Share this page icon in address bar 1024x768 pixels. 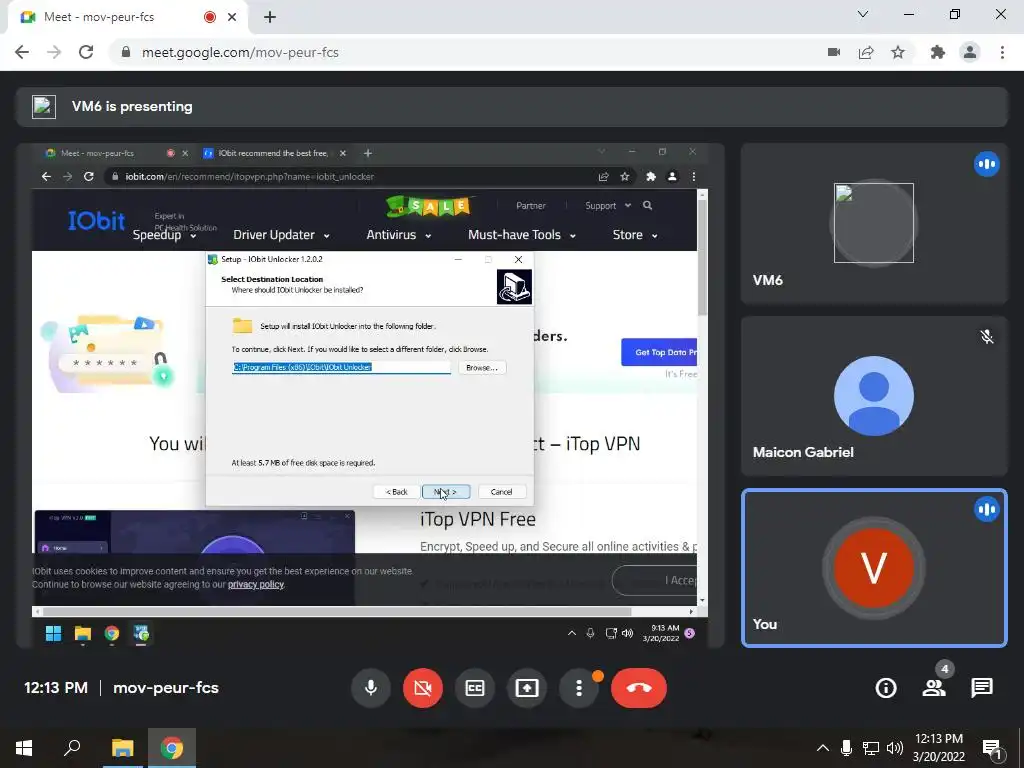click(866, 52)
